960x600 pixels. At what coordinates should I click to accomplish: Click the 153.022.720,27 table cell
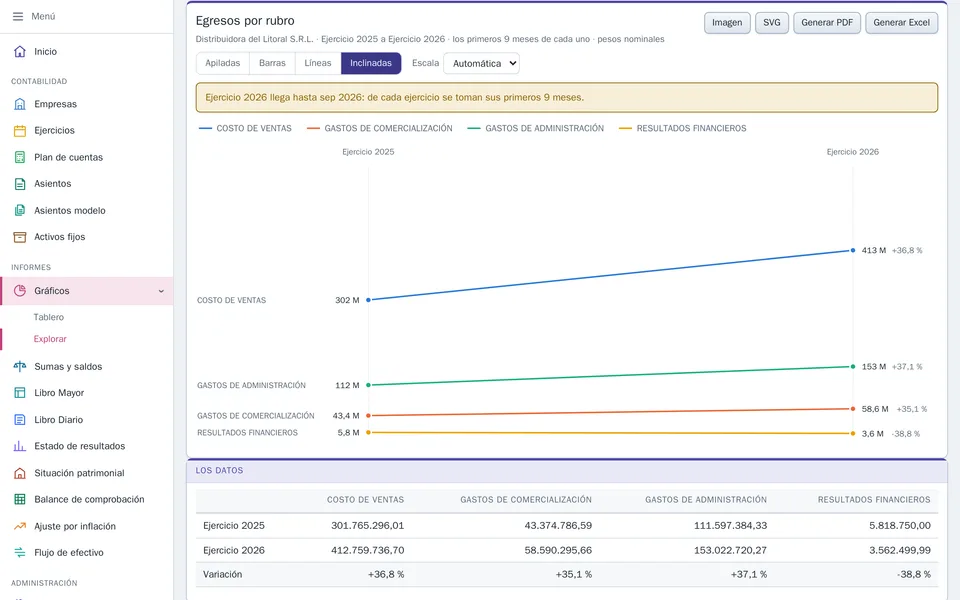point(730,550)
